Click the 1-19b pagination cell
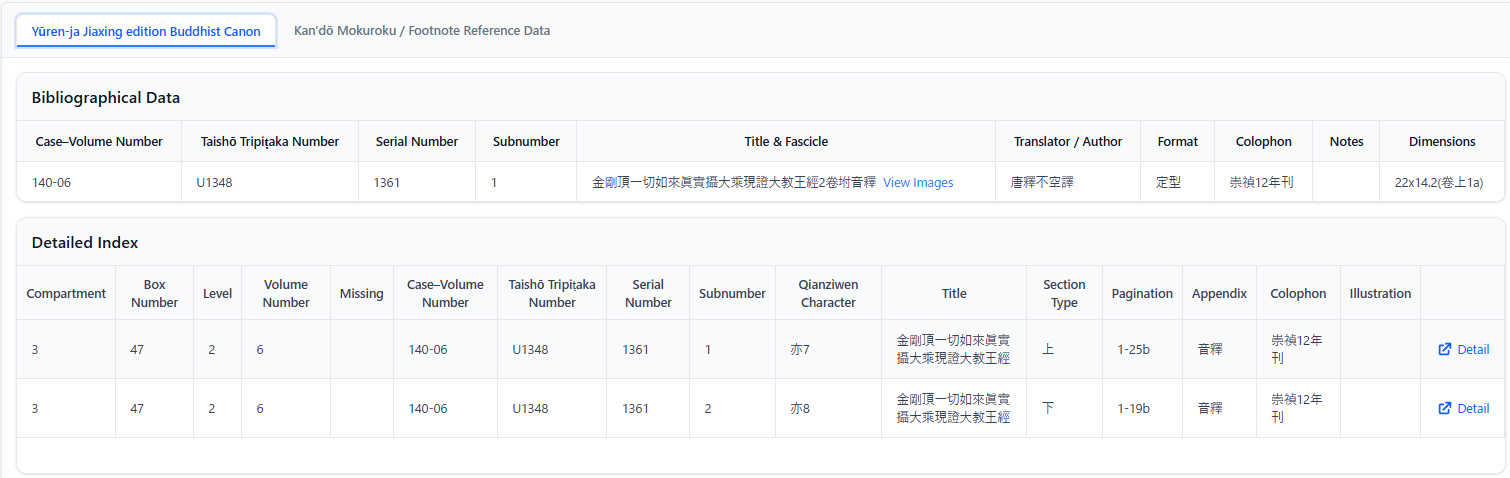The image size is (1510, 478). tap(1133, 409)
